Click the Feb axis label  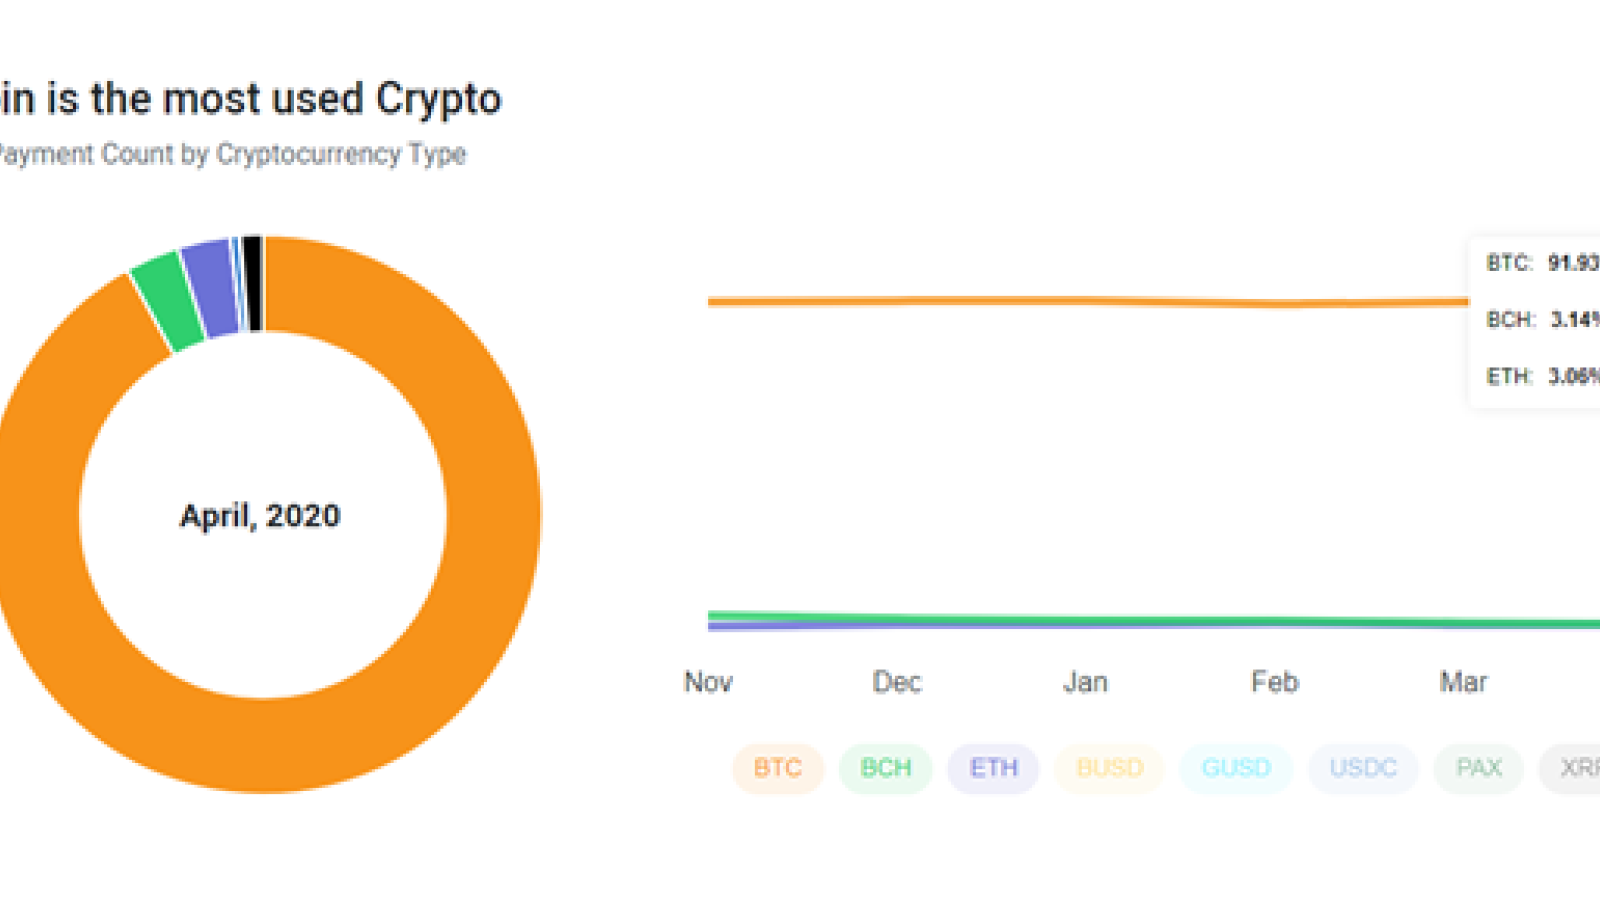(1274, 682)
